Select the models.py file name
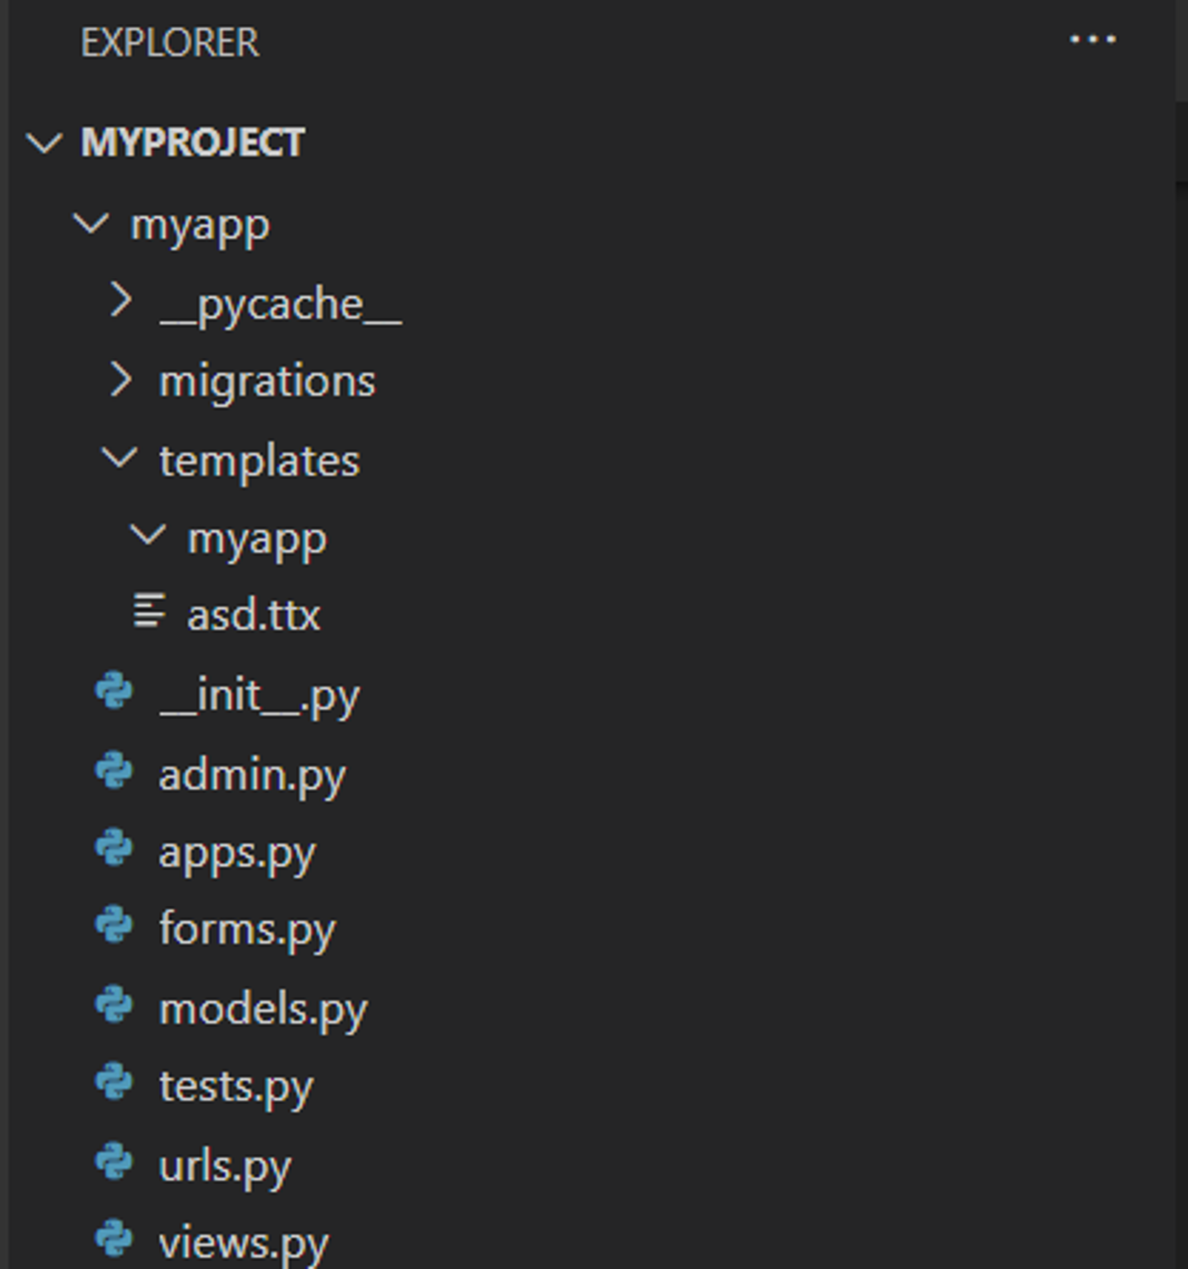 point(263,1008)
